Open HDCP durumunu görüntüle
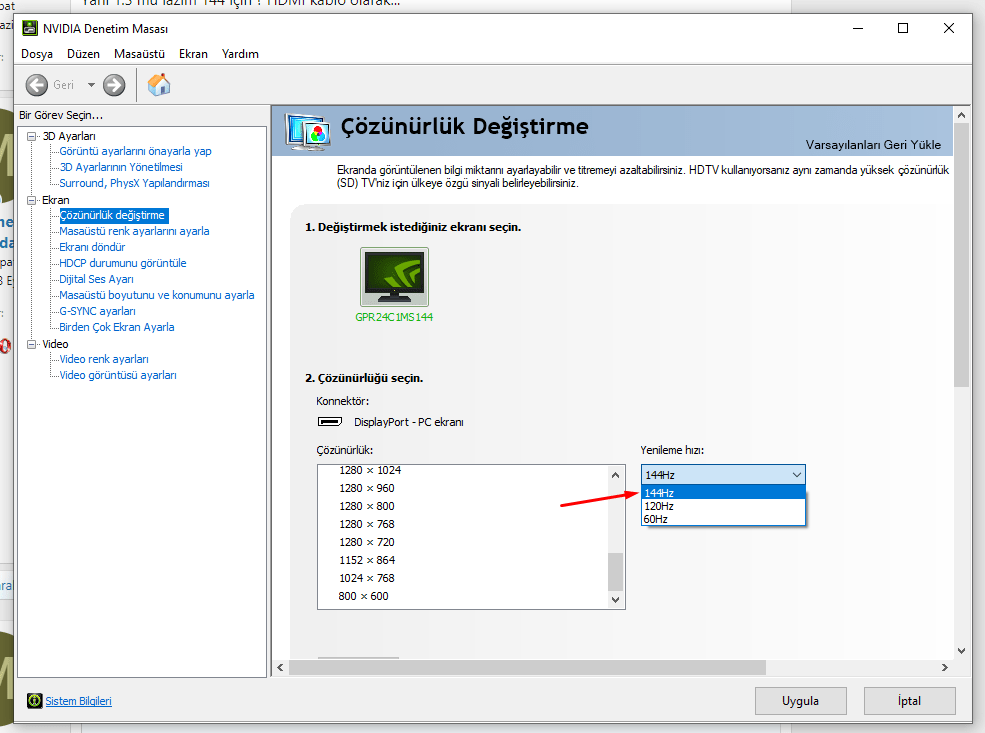 pos(122,263)
